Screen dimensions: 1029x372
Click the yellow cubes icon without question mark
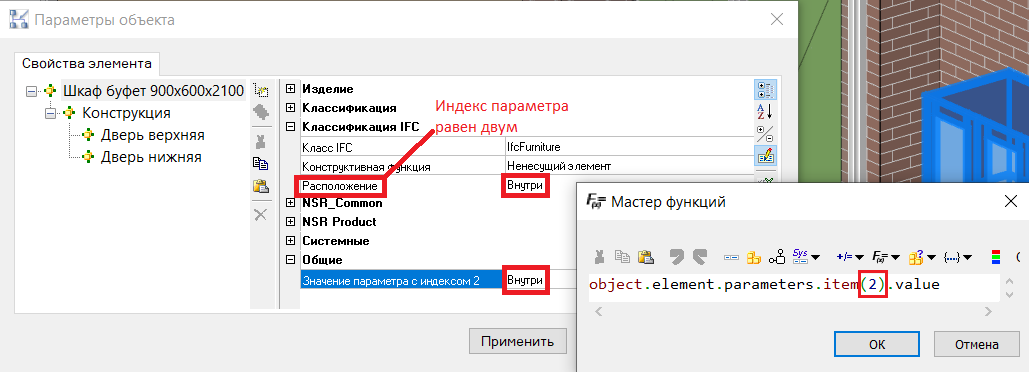[754, 257]
